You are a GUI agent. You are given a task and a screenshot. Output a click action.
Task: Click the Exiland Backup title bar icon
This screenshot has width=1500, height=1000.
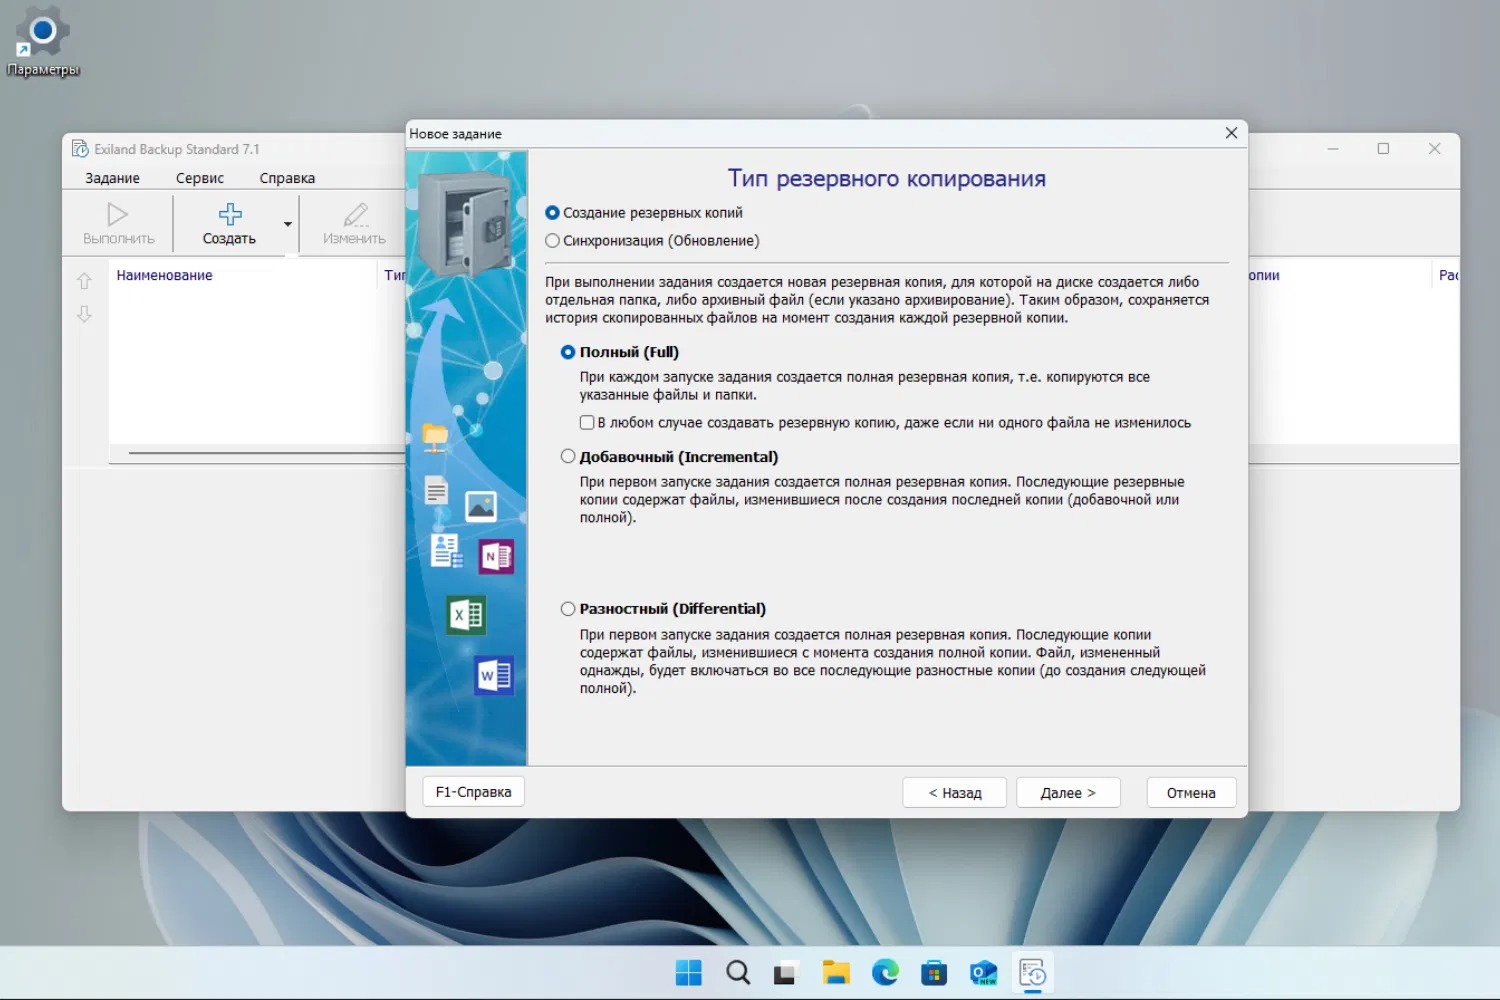tap(80, 149)
